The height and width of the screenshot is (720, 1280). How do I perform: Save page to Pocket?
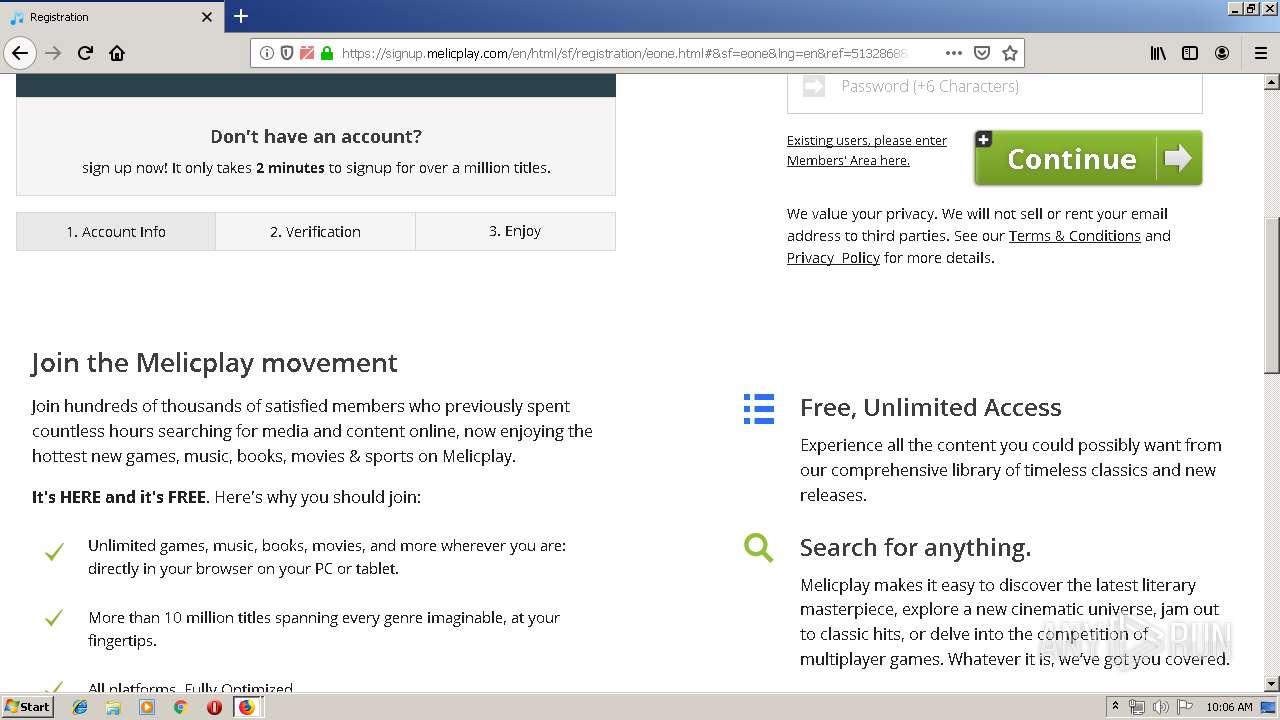982,53
